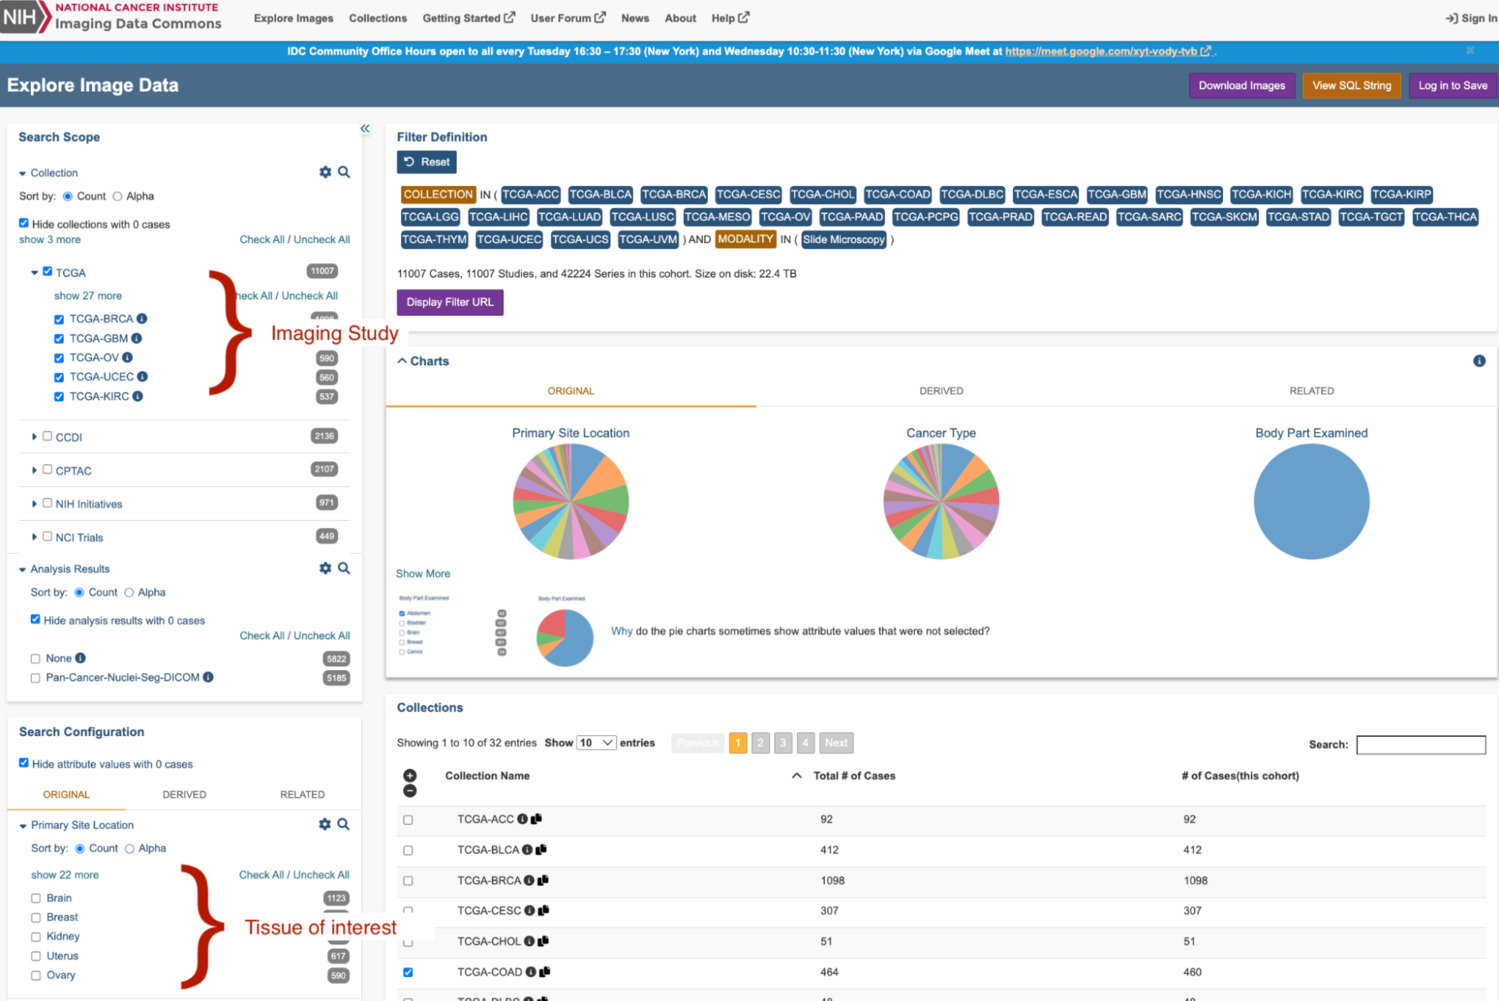
Task: Select Alpha sorting under Analysis Results
Action: (x=130, y=592)
